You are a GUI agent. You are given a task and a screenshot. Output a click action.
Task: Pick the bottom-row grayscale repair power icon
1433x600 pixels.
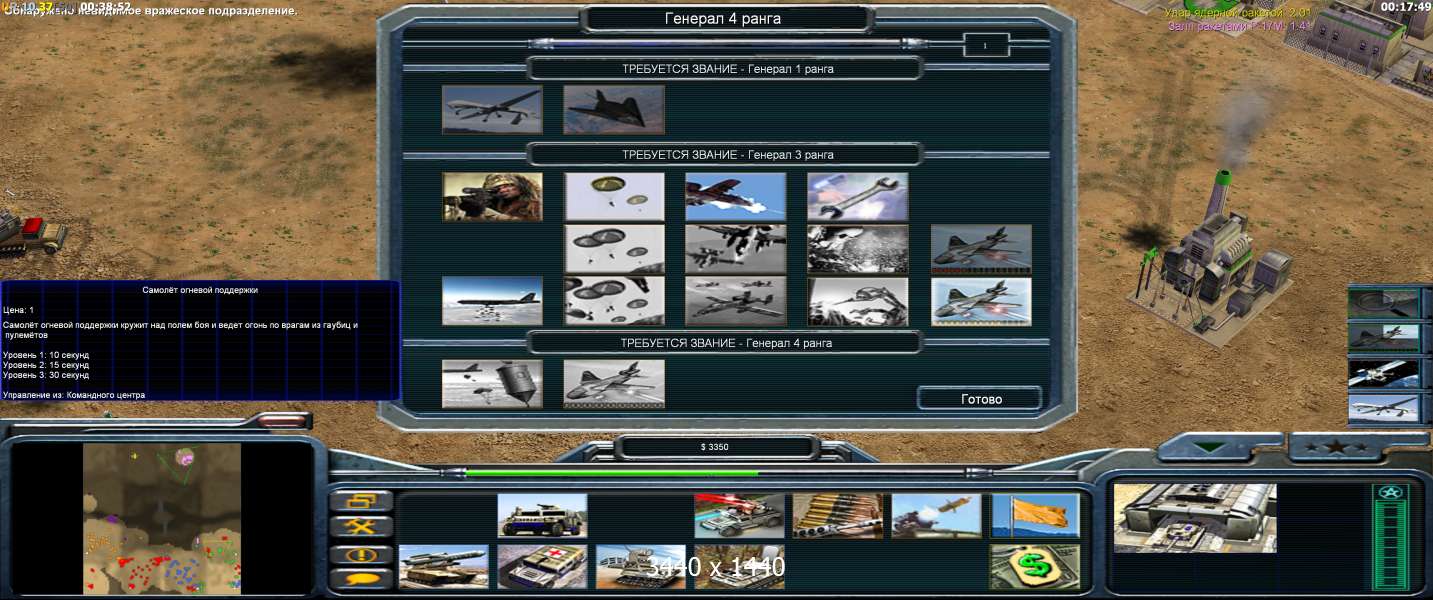coord(858,301)
